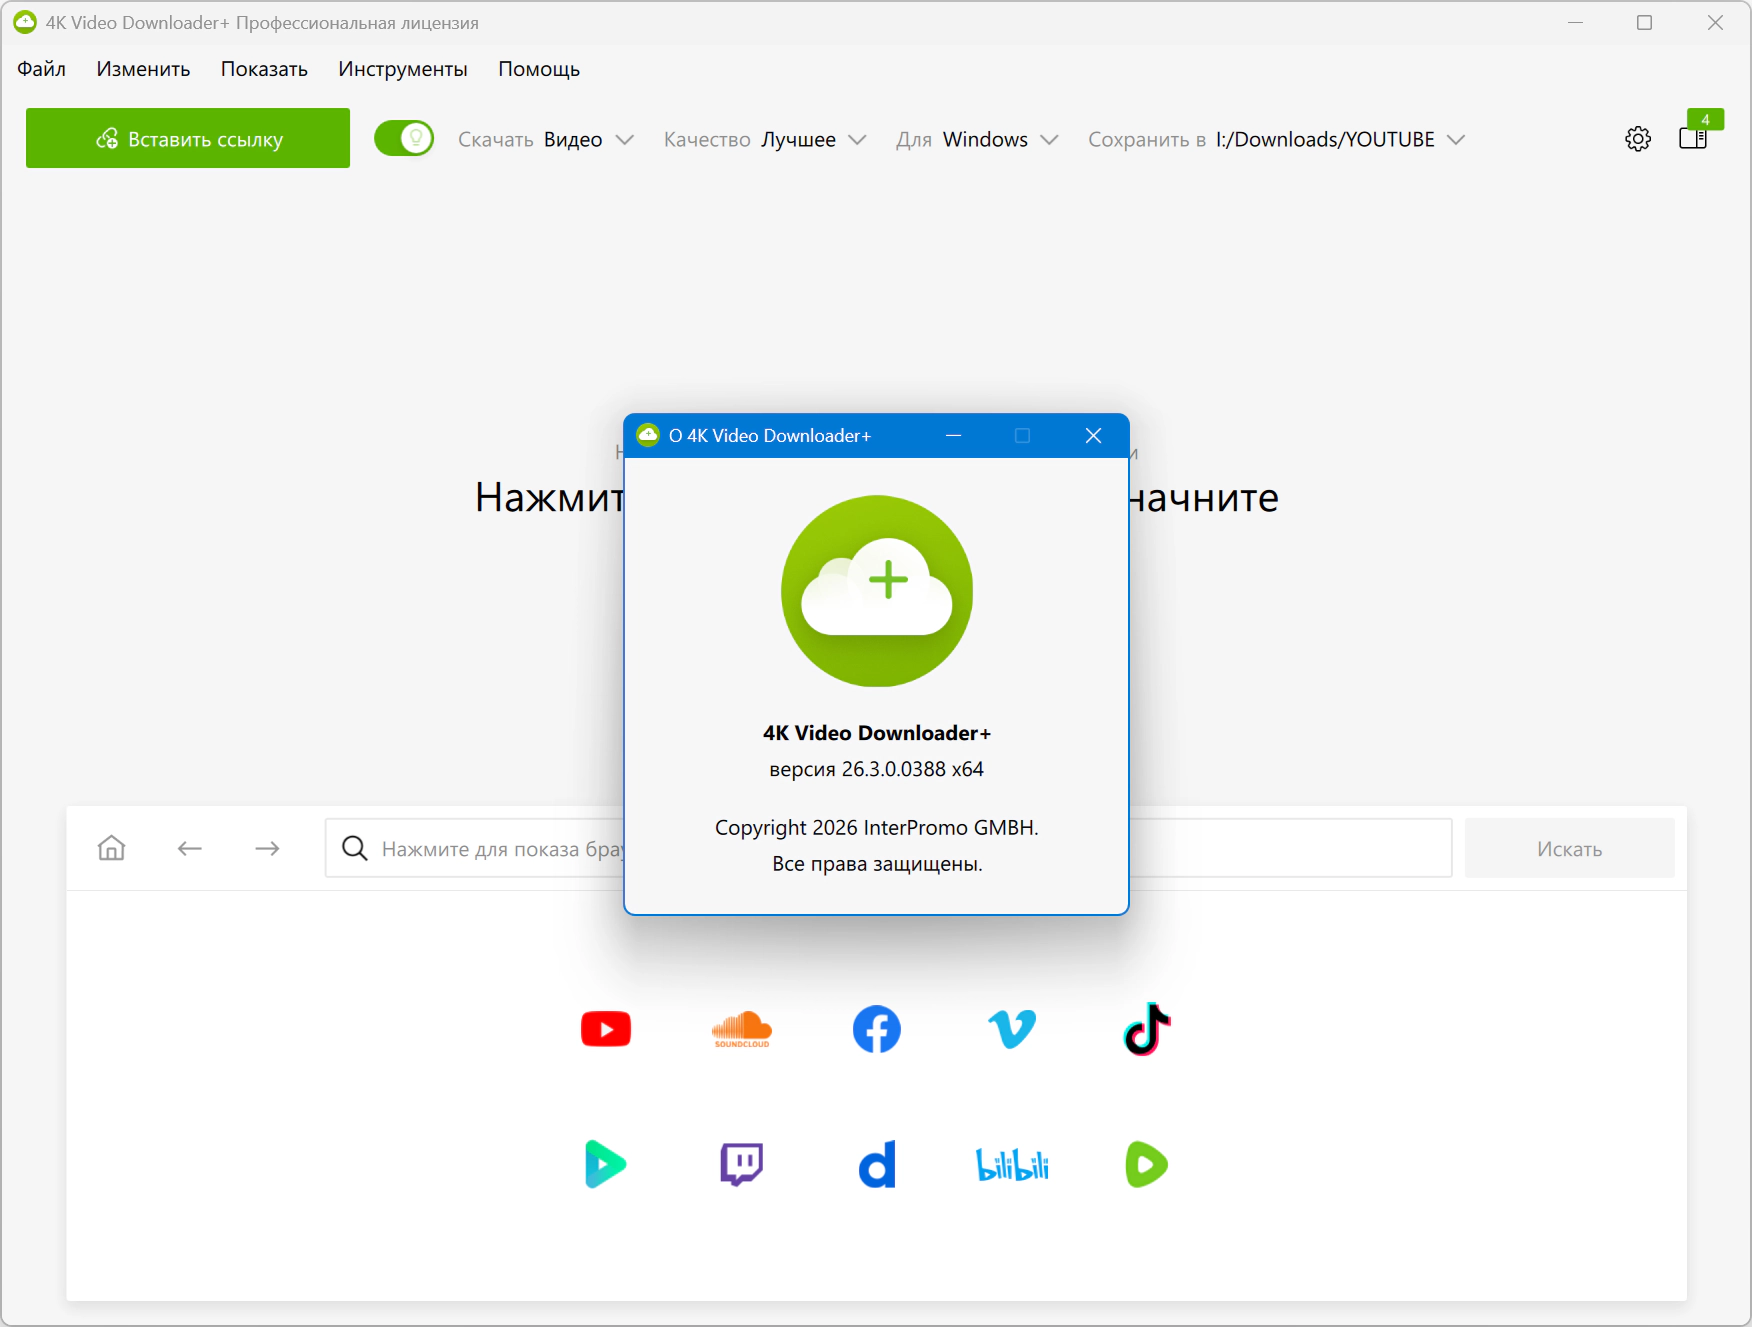This screenshot has width=1752, height=1327.
Task: Open the Показать menu
Action: pos(264,69)
